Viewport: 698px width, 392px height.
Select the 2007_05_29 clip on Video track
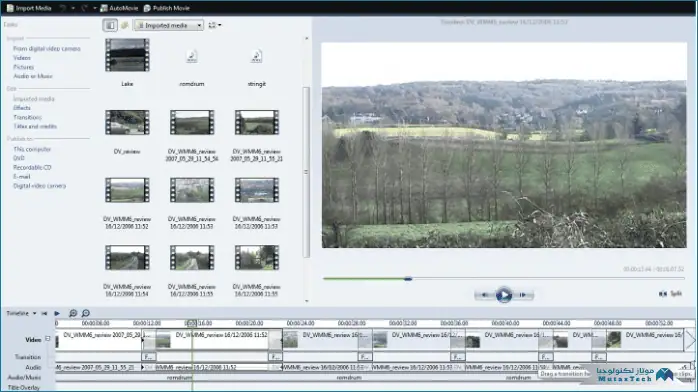99,340
